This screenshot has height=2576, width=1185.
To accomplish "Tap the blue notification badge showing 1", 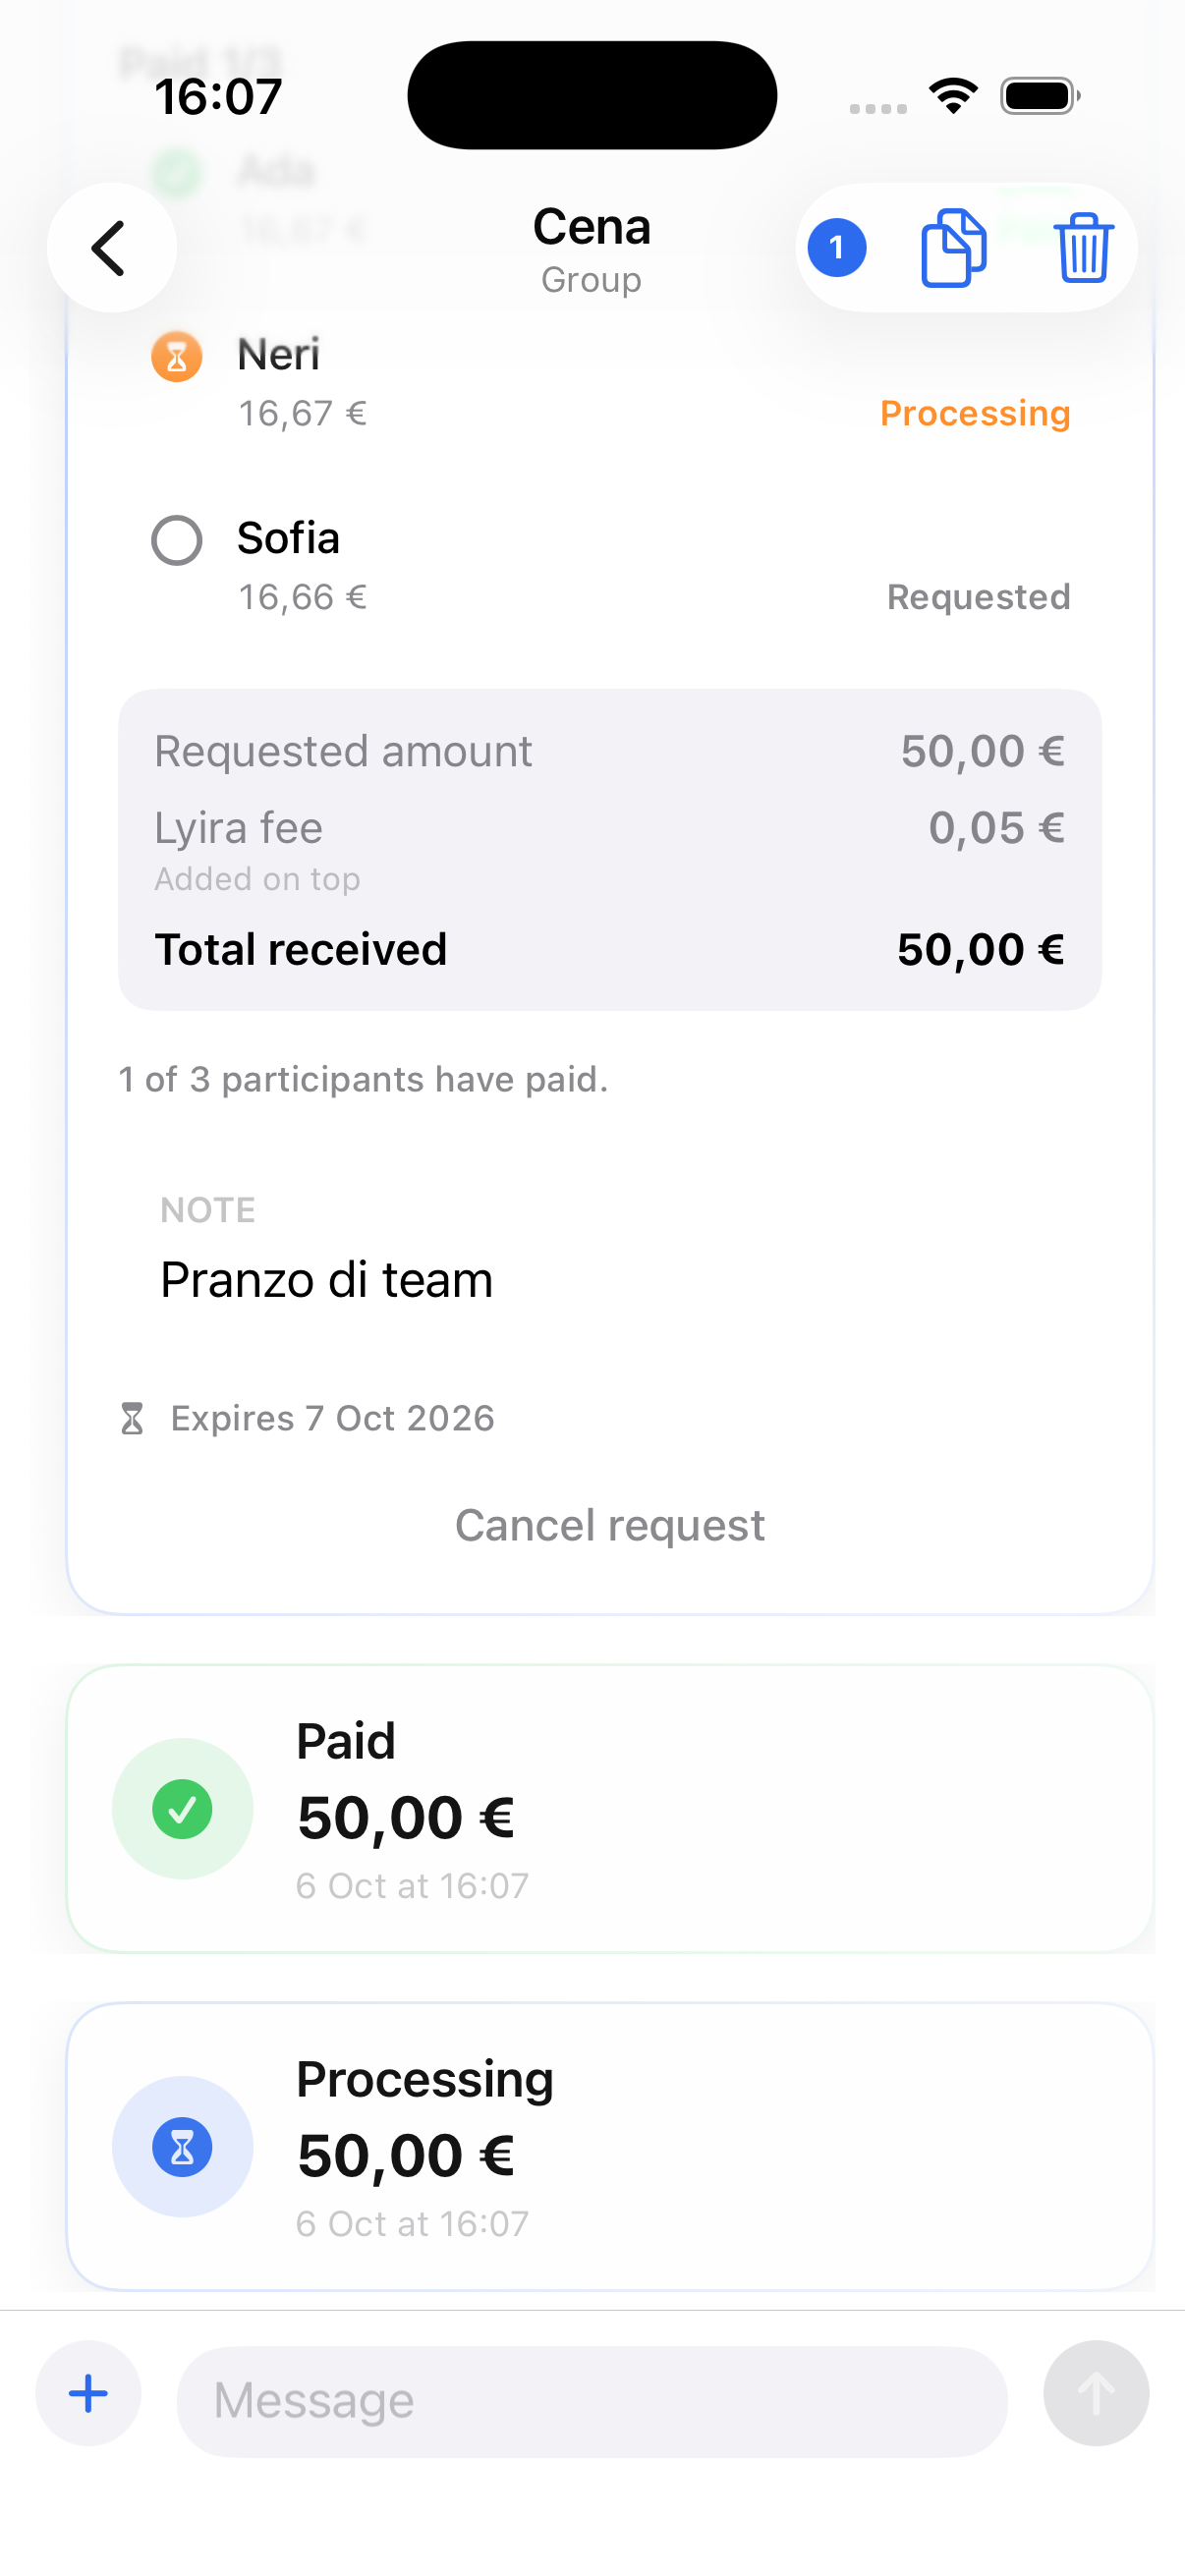I will 837,248.
